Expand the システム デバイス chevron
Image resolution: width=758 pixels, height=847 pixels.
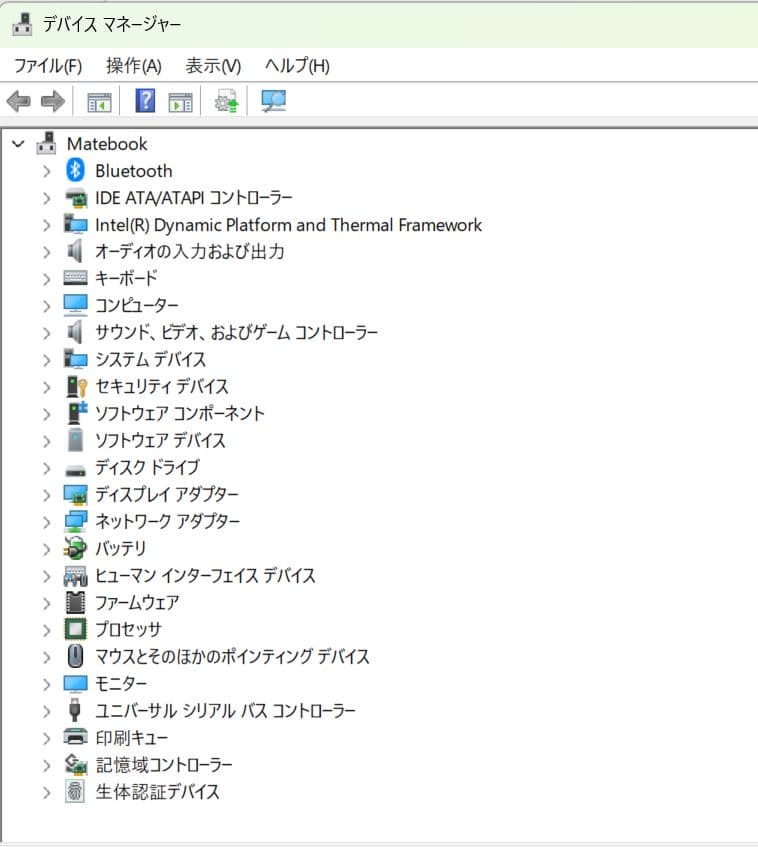coord(46,360)
